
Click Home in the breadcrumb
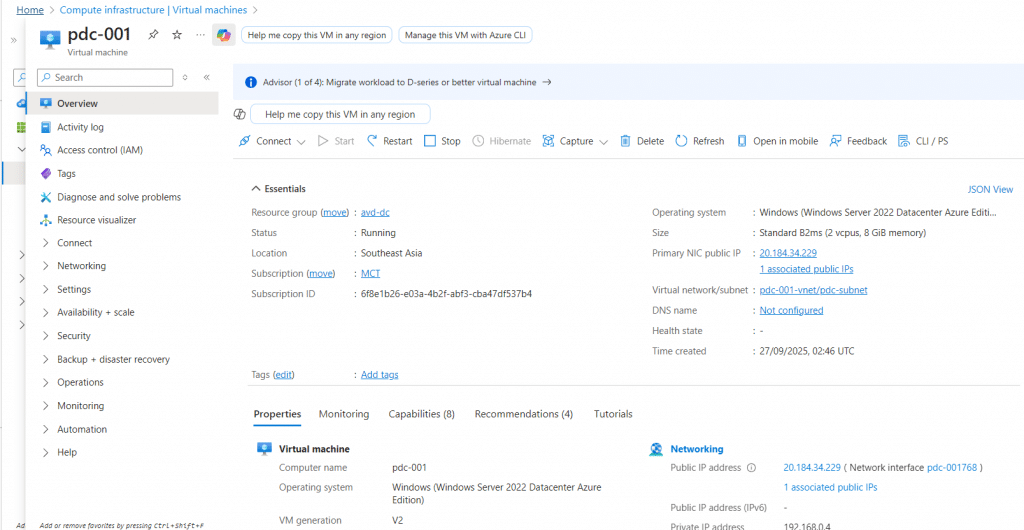point(30,10)
